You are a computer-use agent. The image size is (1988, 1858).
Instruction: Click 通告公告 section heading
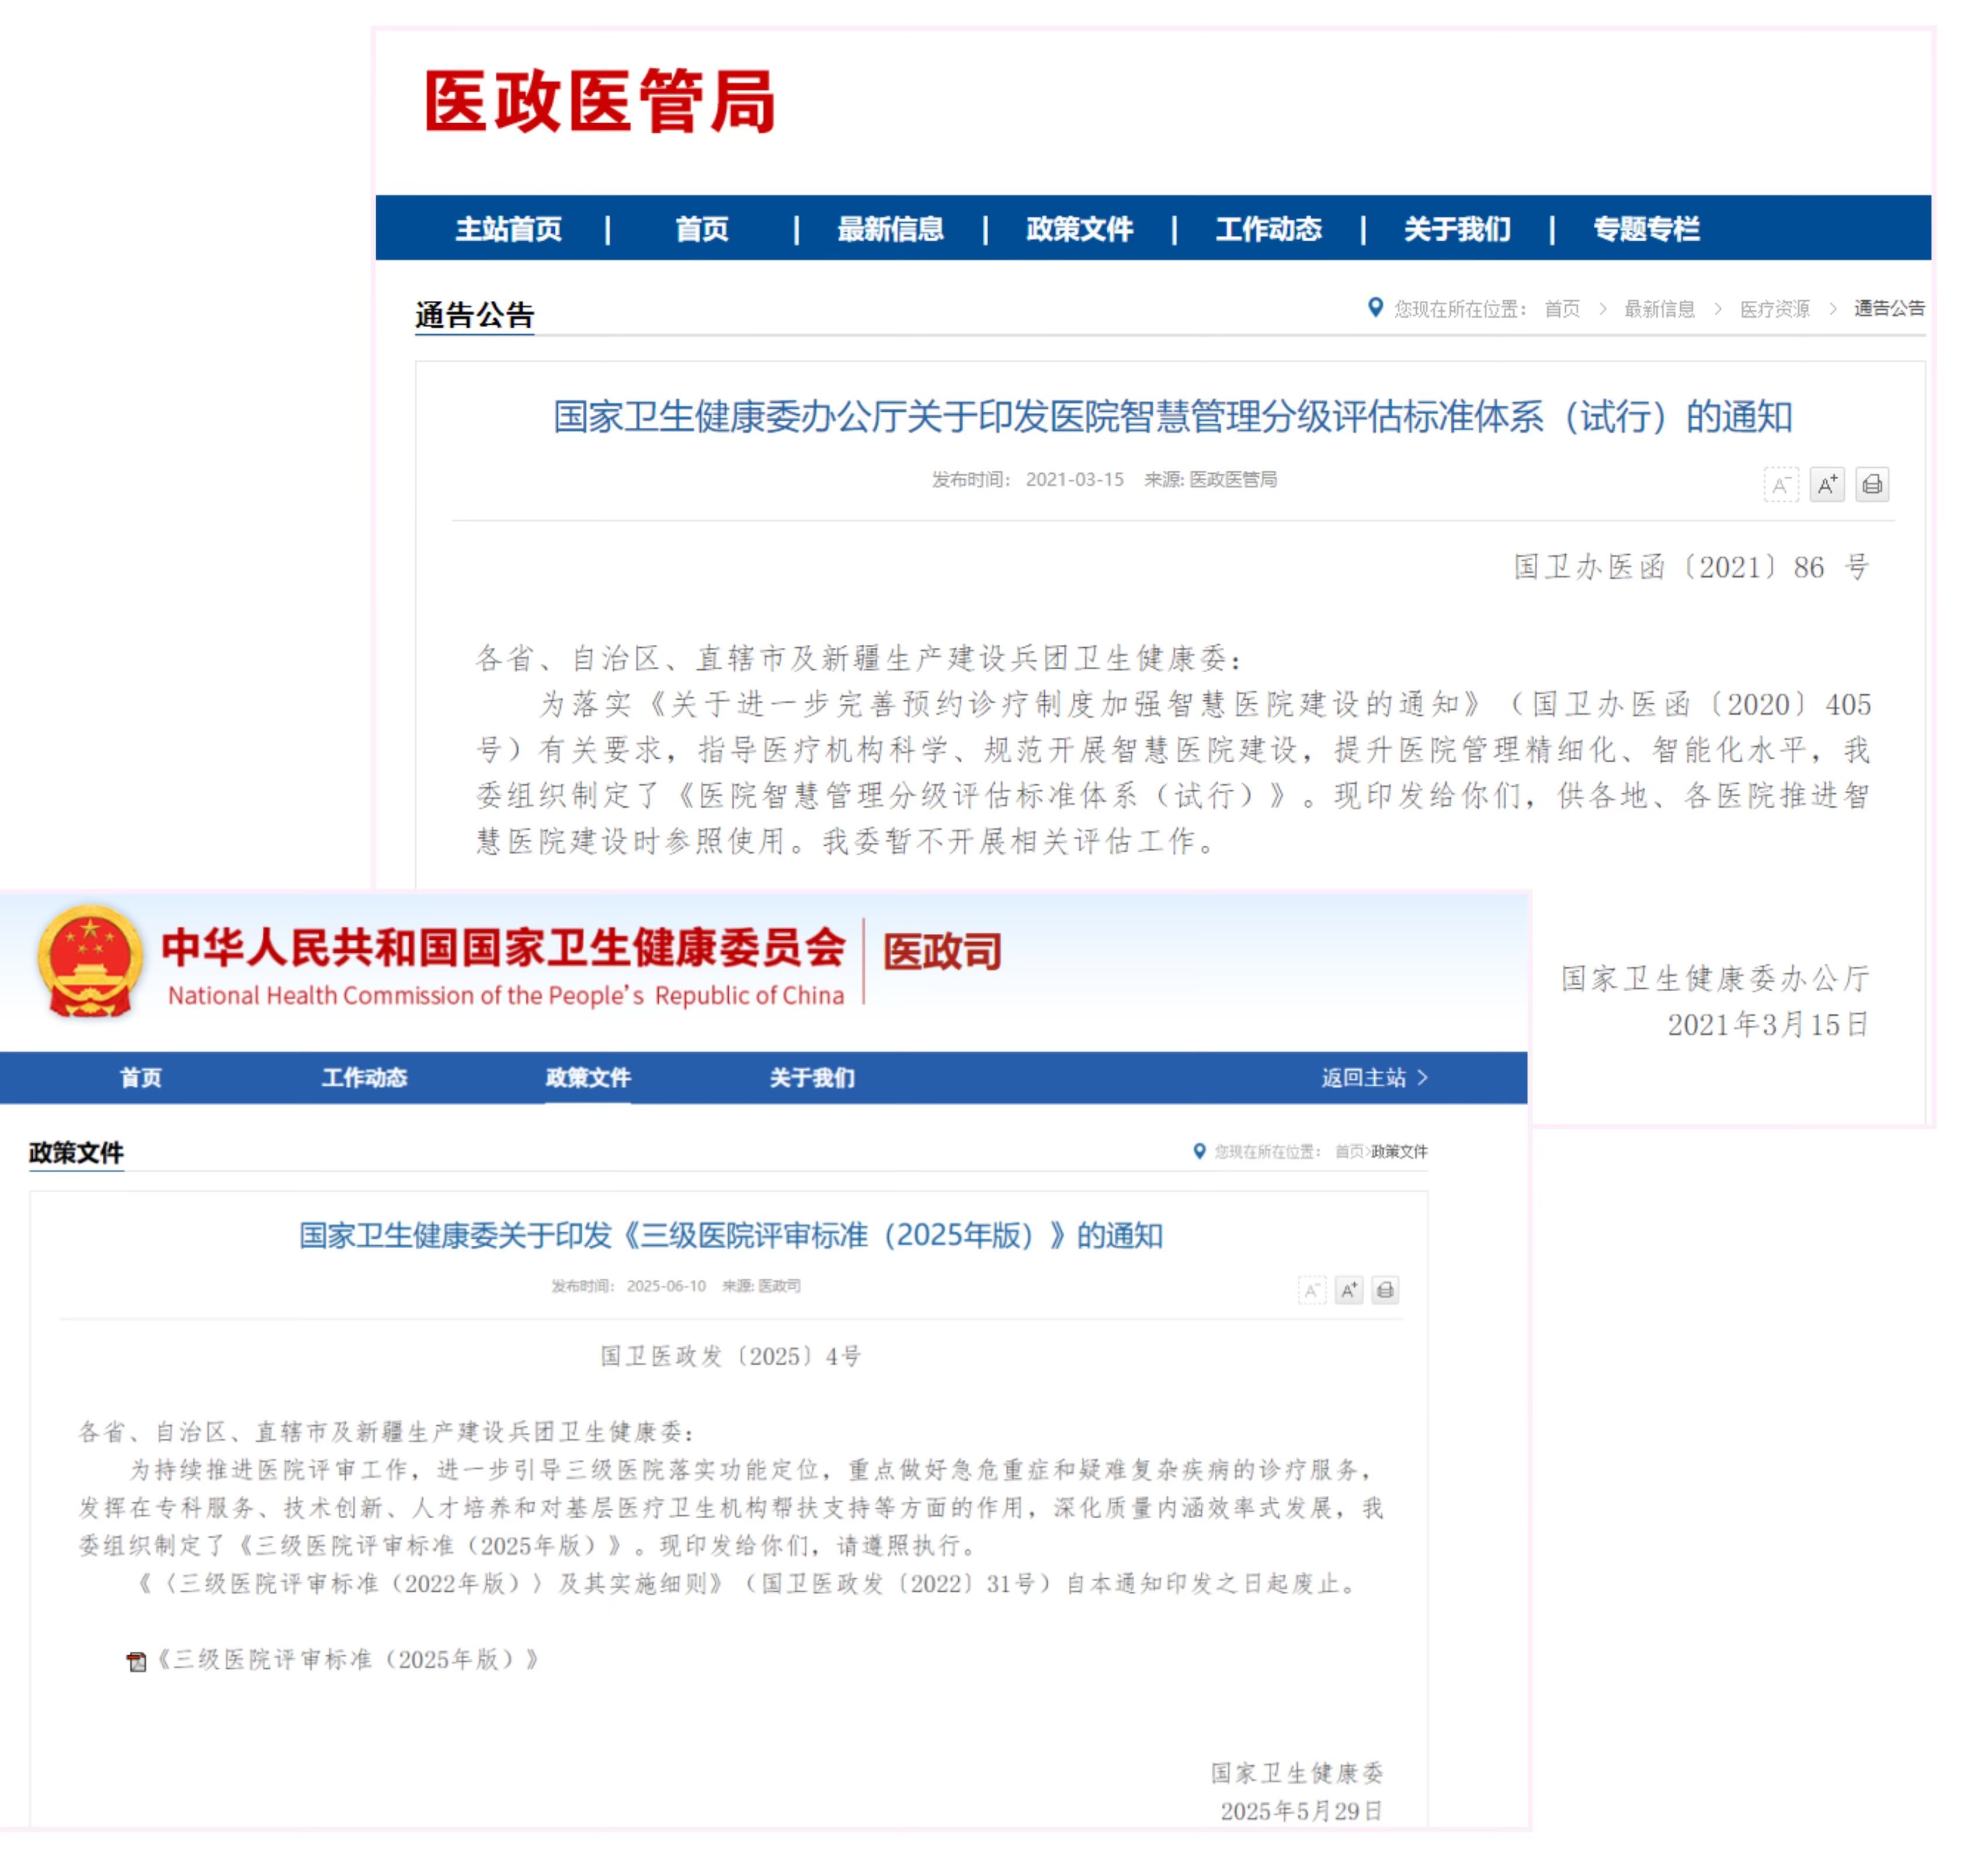(x=475, y=315)
